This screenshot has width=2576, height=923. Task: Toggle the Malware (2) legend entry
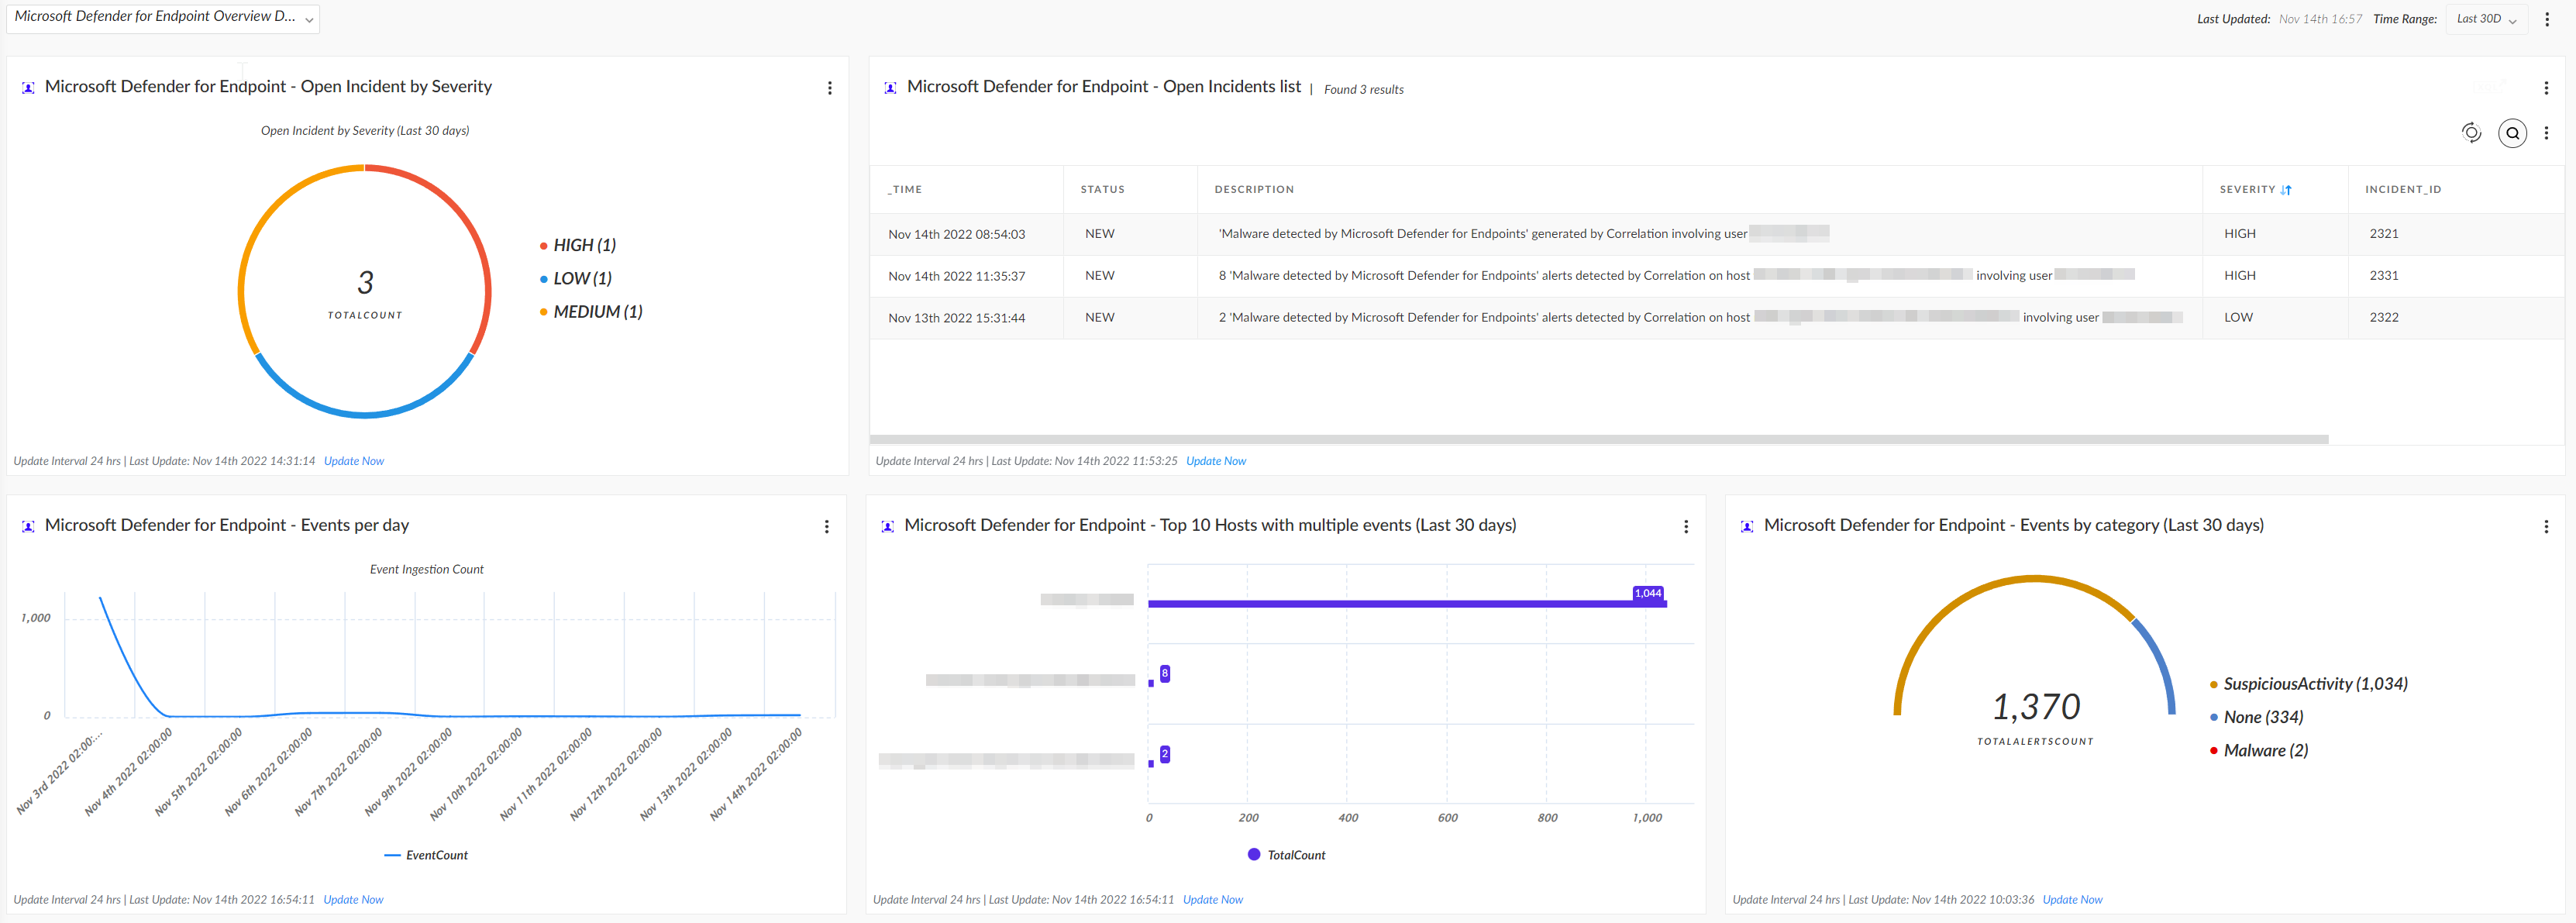tap(2259, 751)
